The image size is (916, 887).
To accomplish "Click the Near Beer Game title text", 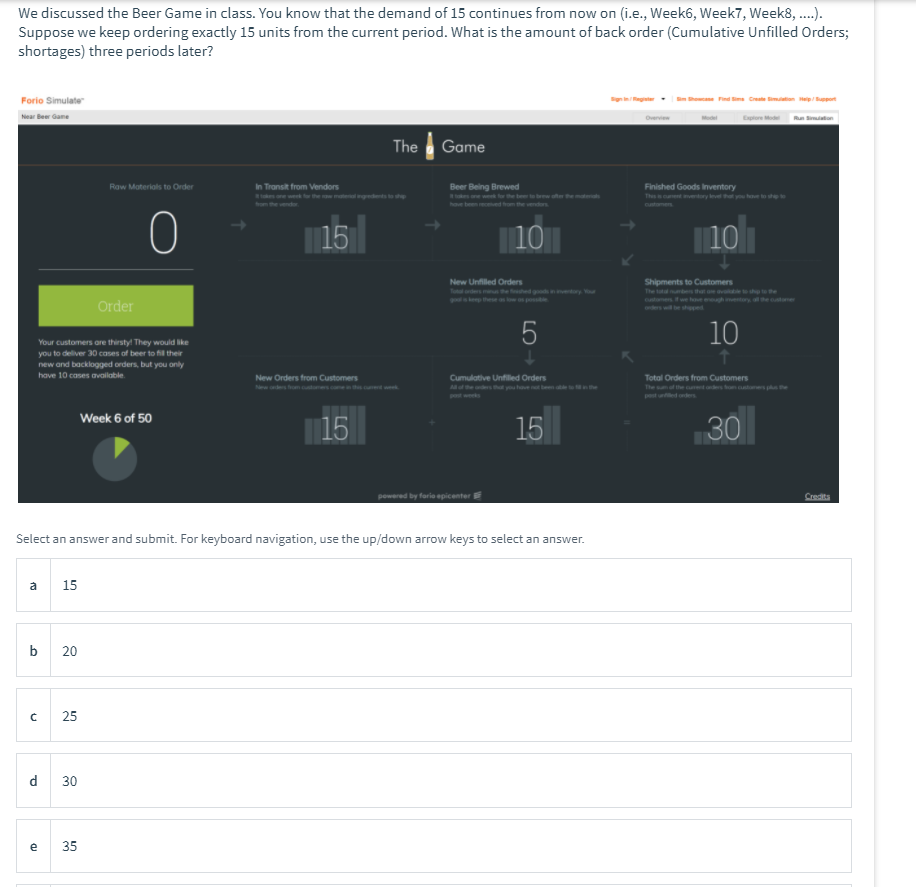I will point(45,117).
